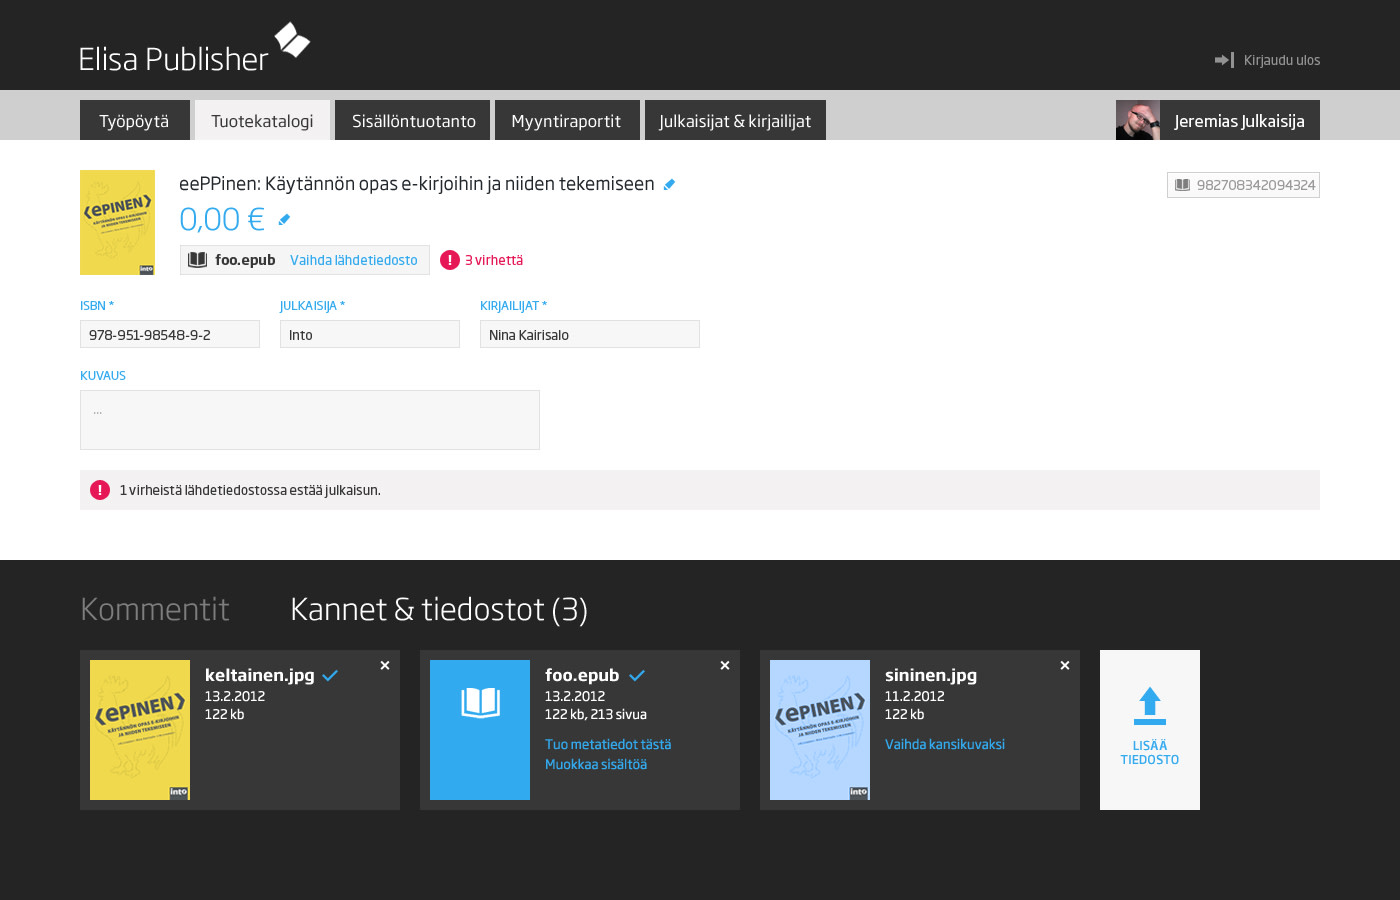
Task: Click the 11.2.2012 date on sininen.jpg
Action: tap(915, 696)
